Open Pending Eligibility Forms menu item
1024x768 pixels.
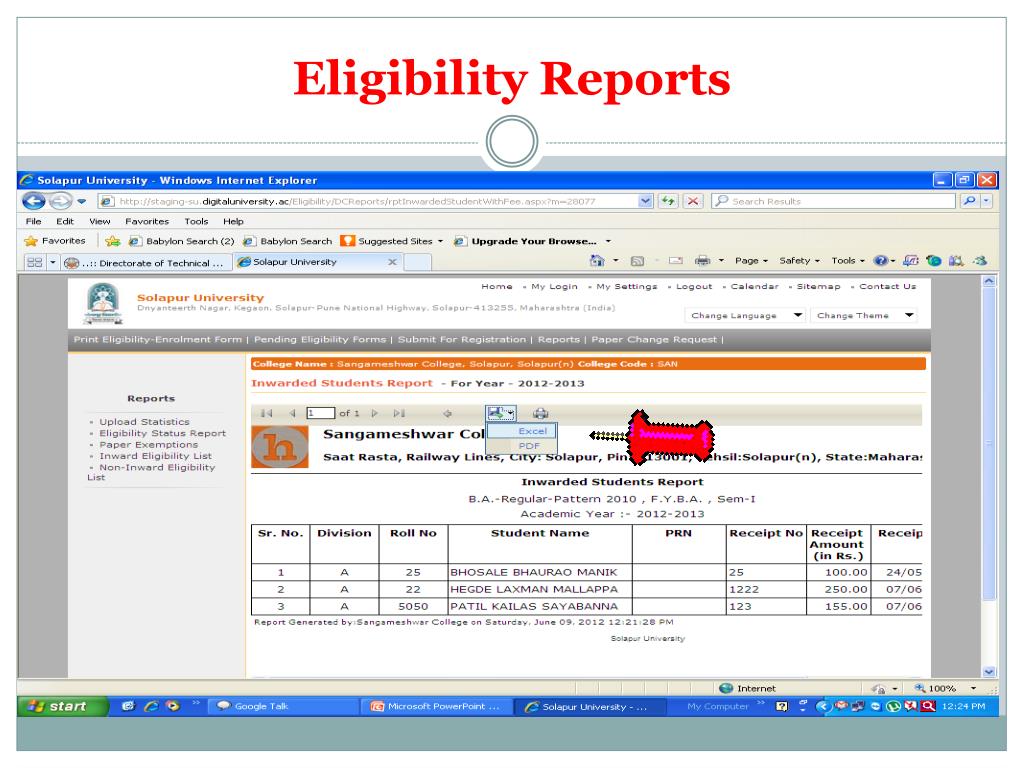[x=320, y=340]
